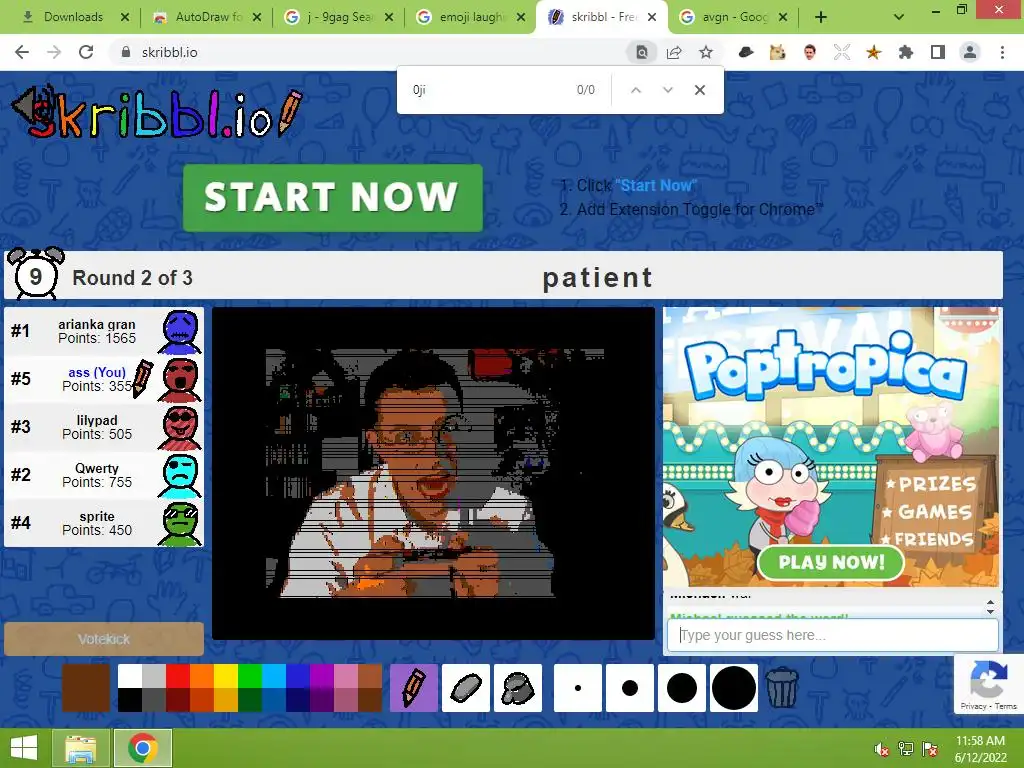Toggle the browser side panel
1024x768 pixels.
click(938, 52)
